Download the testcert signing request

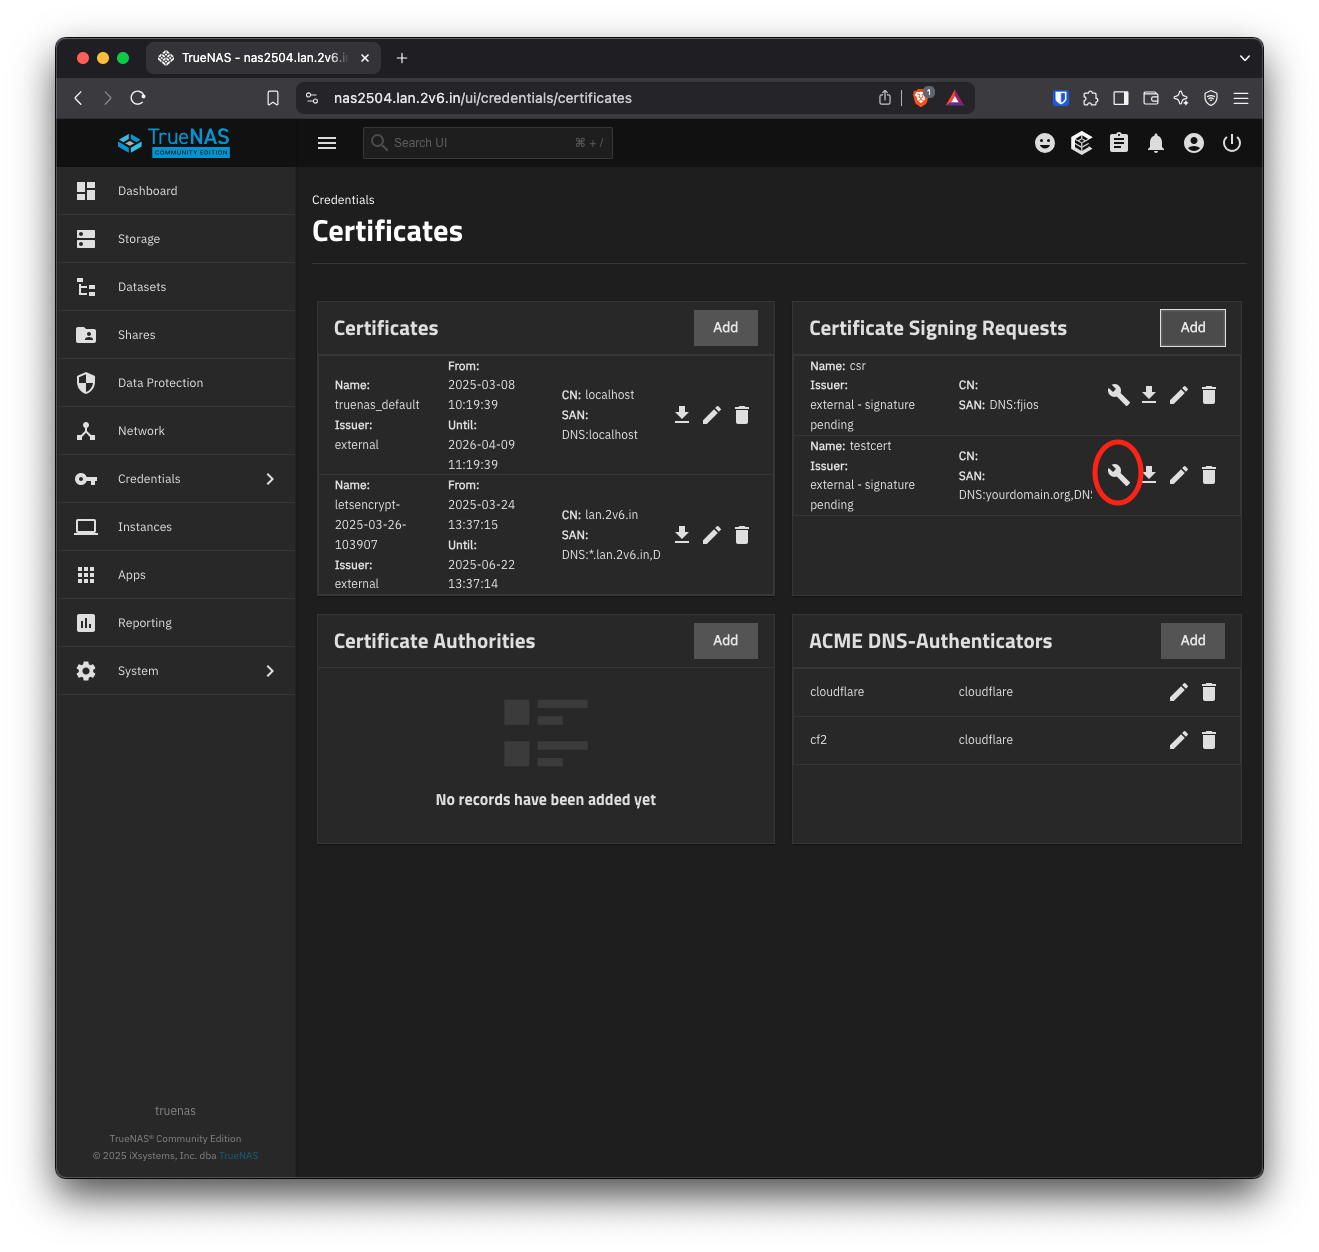point(1149,475)
